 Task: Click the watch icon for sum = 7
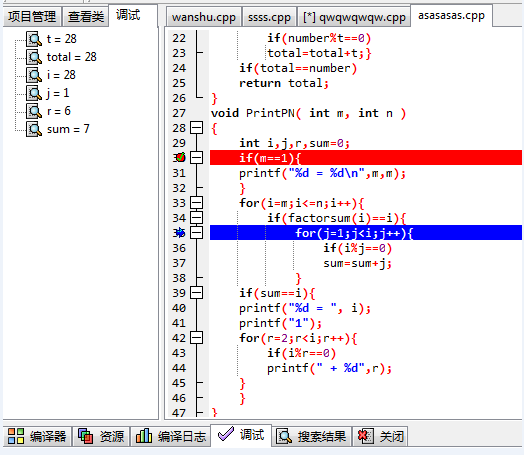[x=34, y=129]
